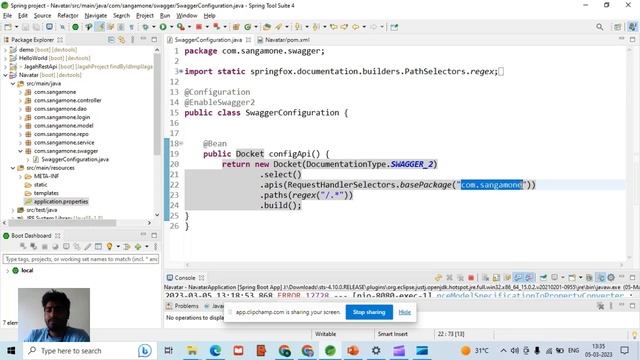Select the HelloWorld project
This screenshot has width=640, height=360.
click(33, 58)
